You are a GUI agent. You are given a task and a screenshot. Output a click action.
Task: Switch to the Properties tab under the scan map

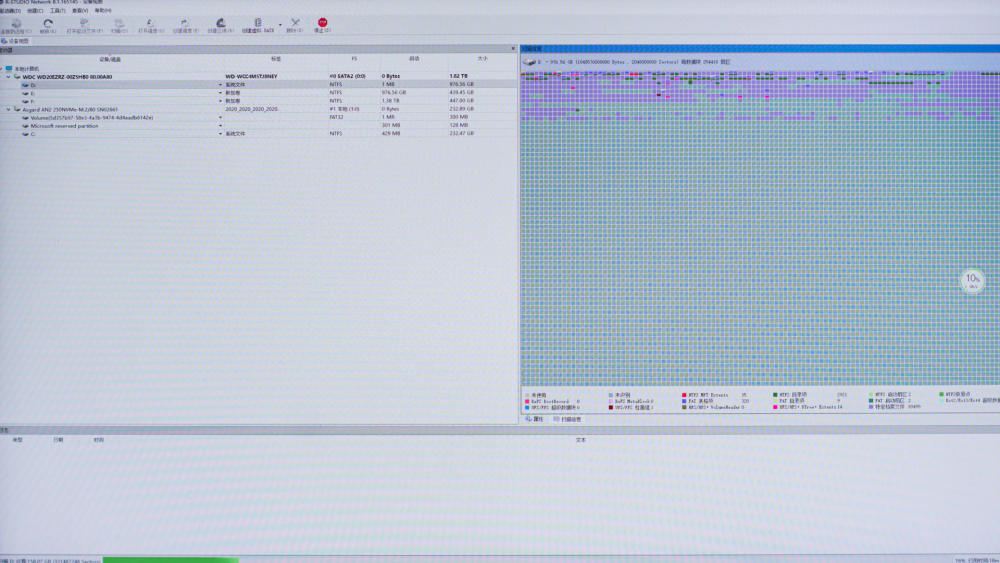click(534, 419)
